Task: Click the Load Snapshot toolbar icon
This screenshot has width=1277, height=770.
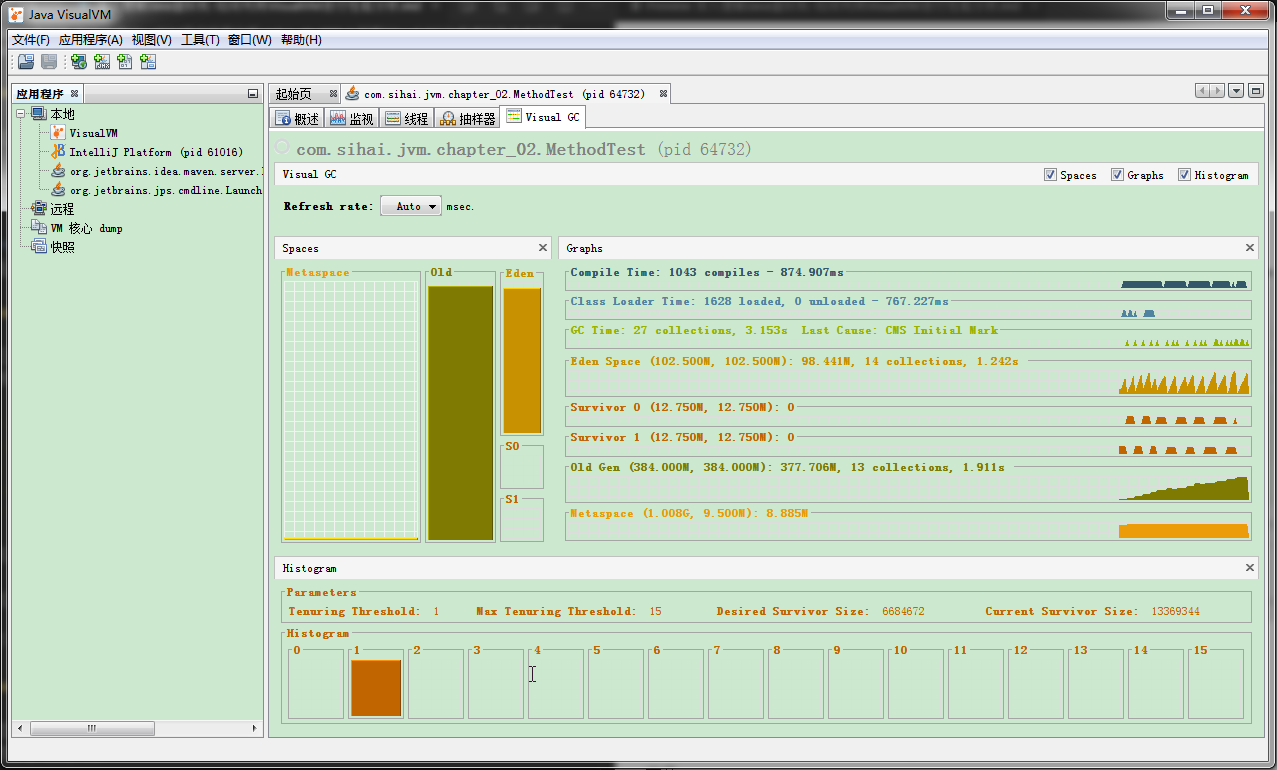Action: pyautogui.click(x=26, y=62)
